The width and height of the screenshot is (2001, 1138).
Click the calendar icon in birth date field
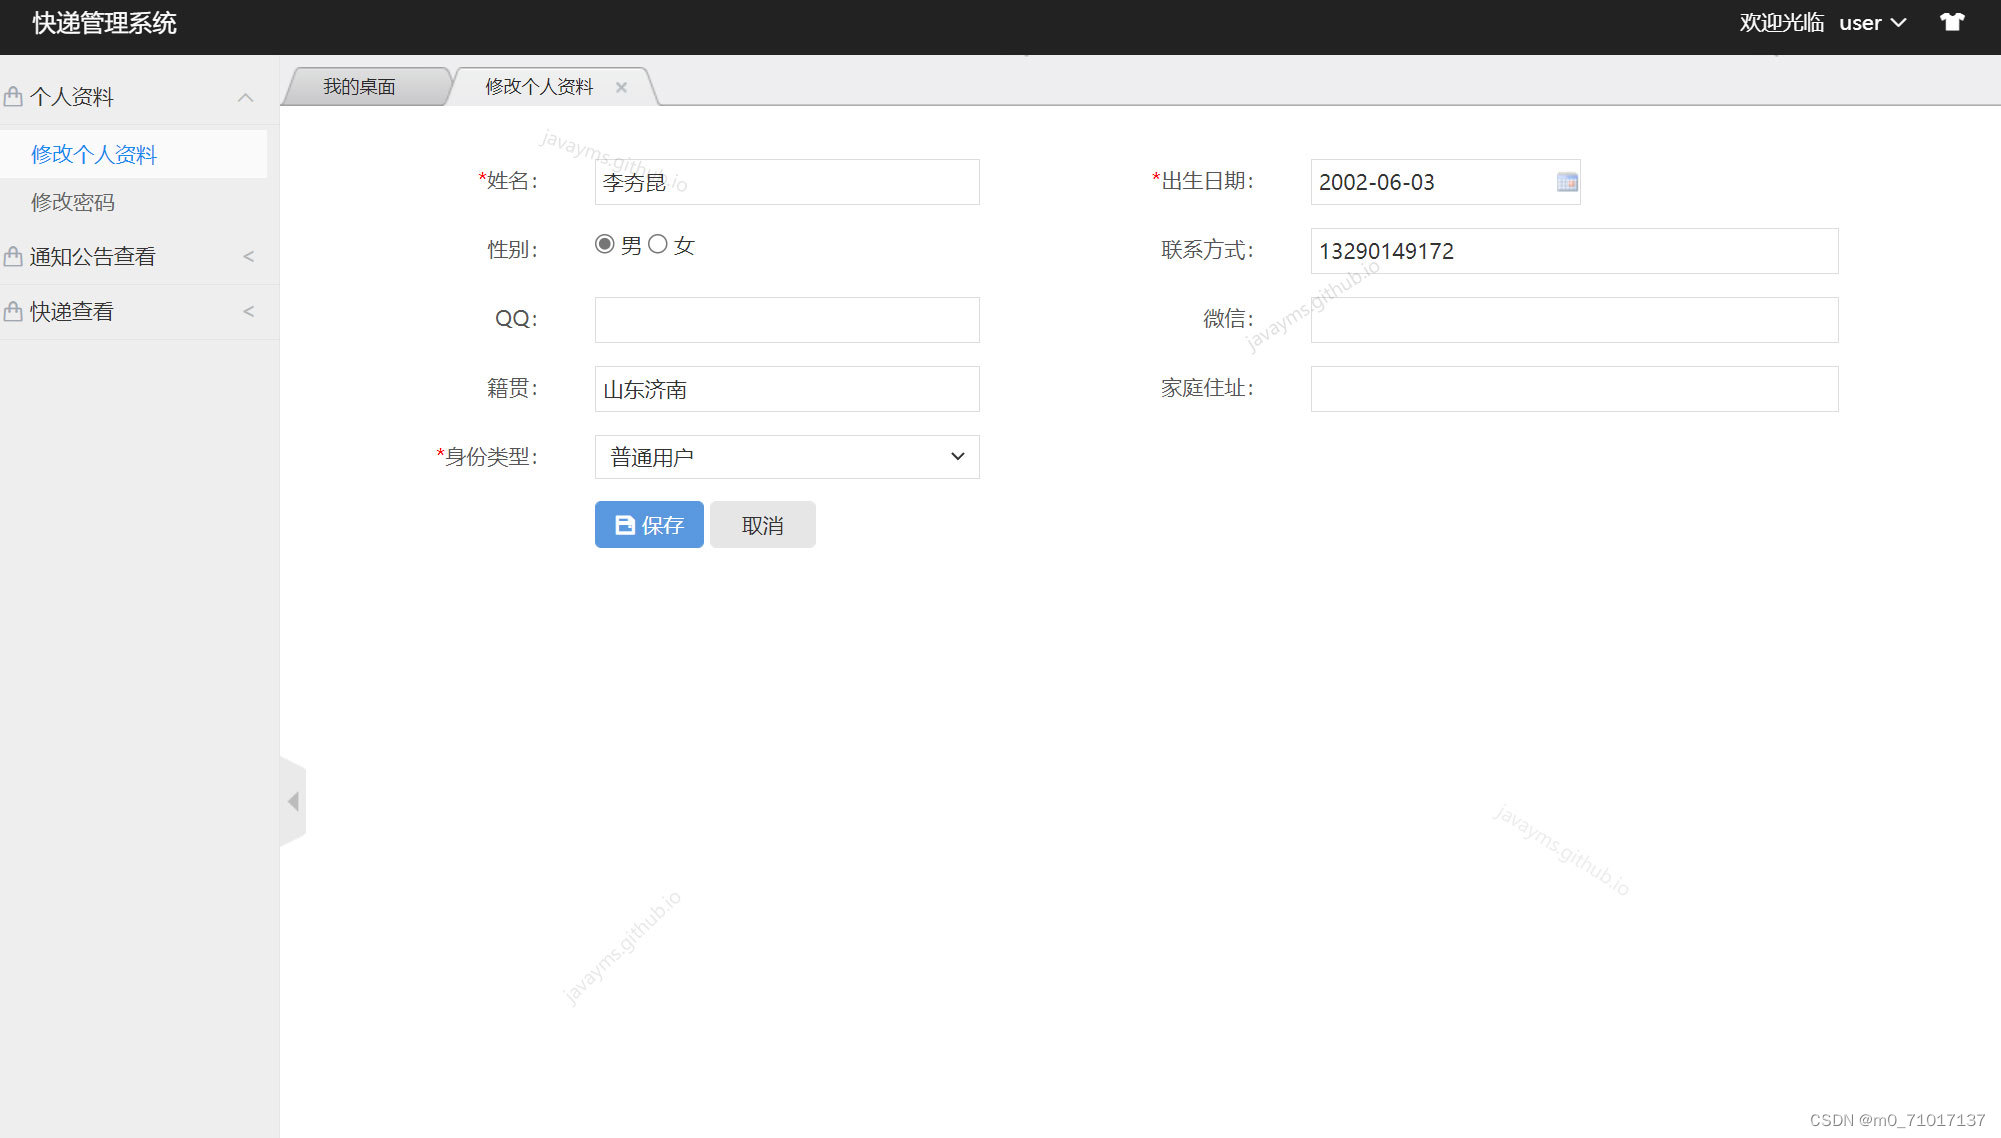pyautogui.click(x=1566, y=182)
